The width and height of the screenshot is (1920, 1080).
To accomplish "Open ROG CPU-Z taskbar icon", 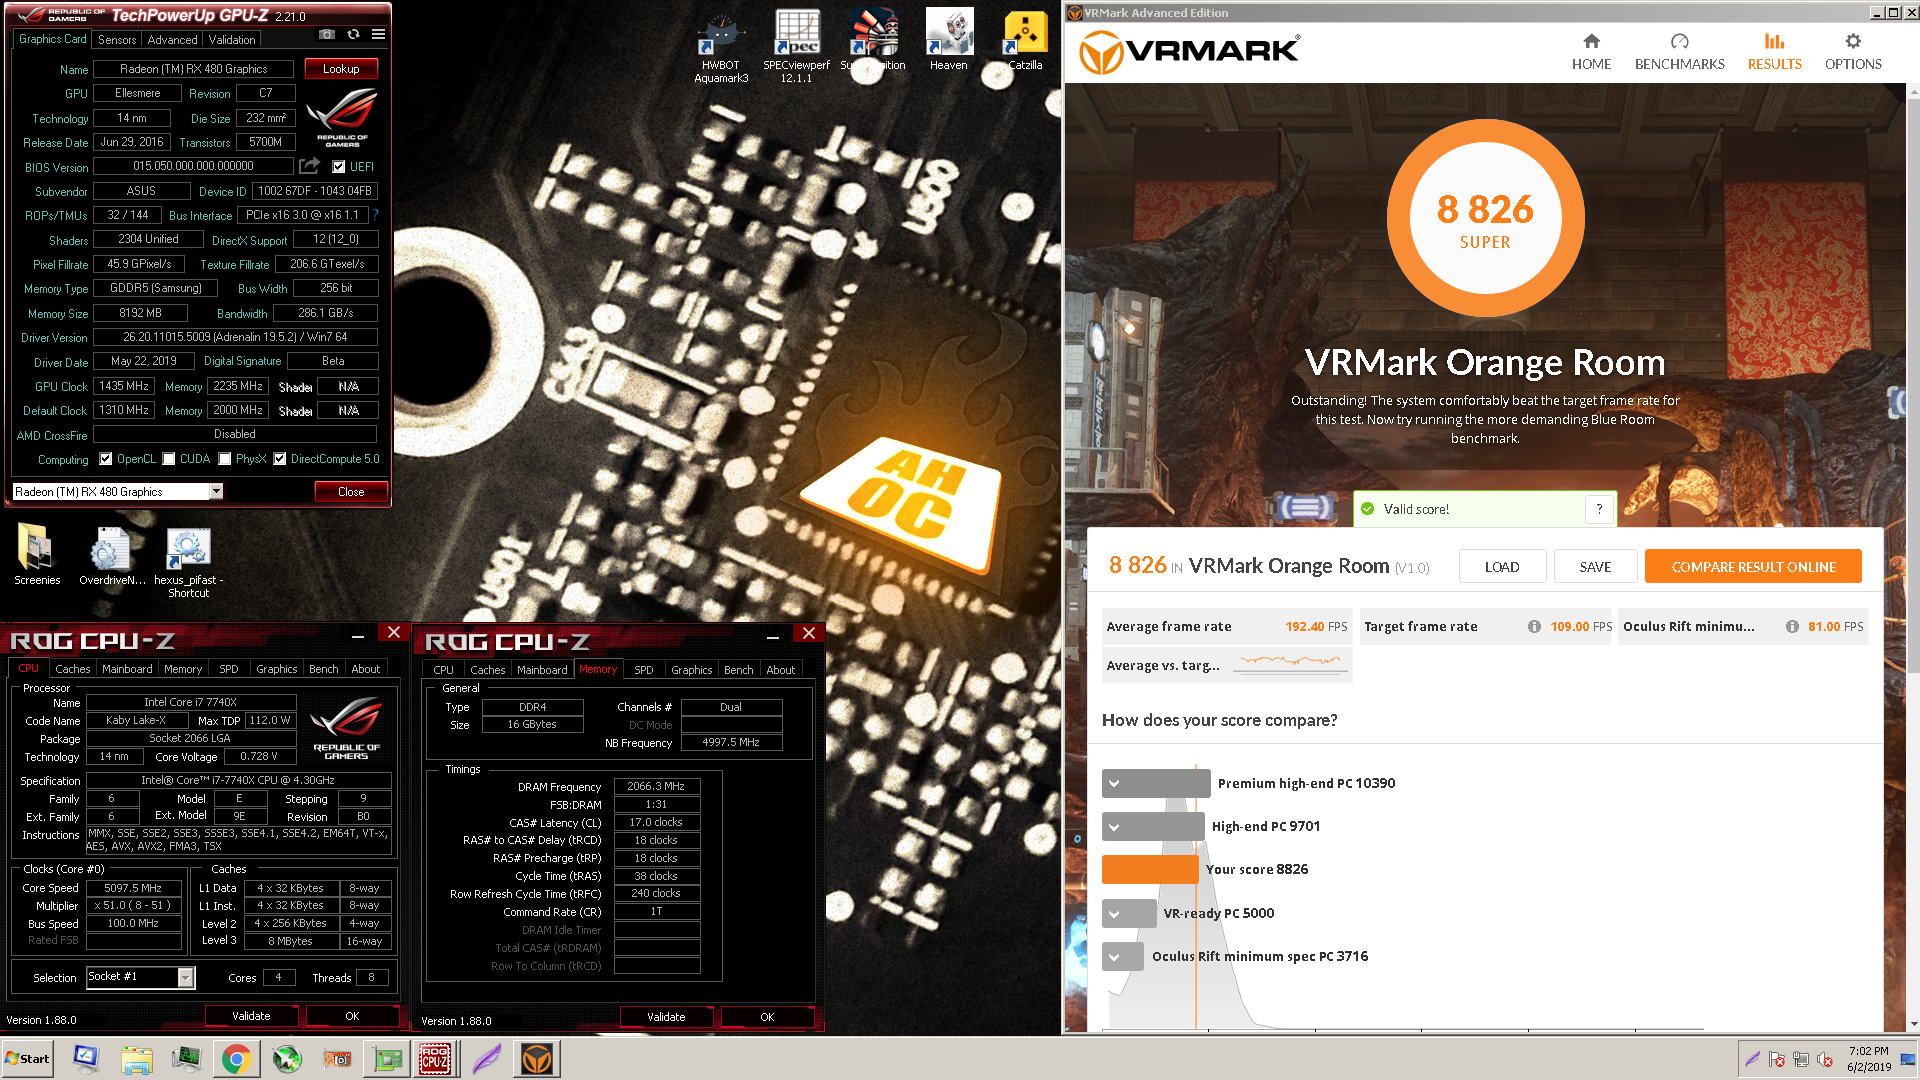I will point(434,1059).
